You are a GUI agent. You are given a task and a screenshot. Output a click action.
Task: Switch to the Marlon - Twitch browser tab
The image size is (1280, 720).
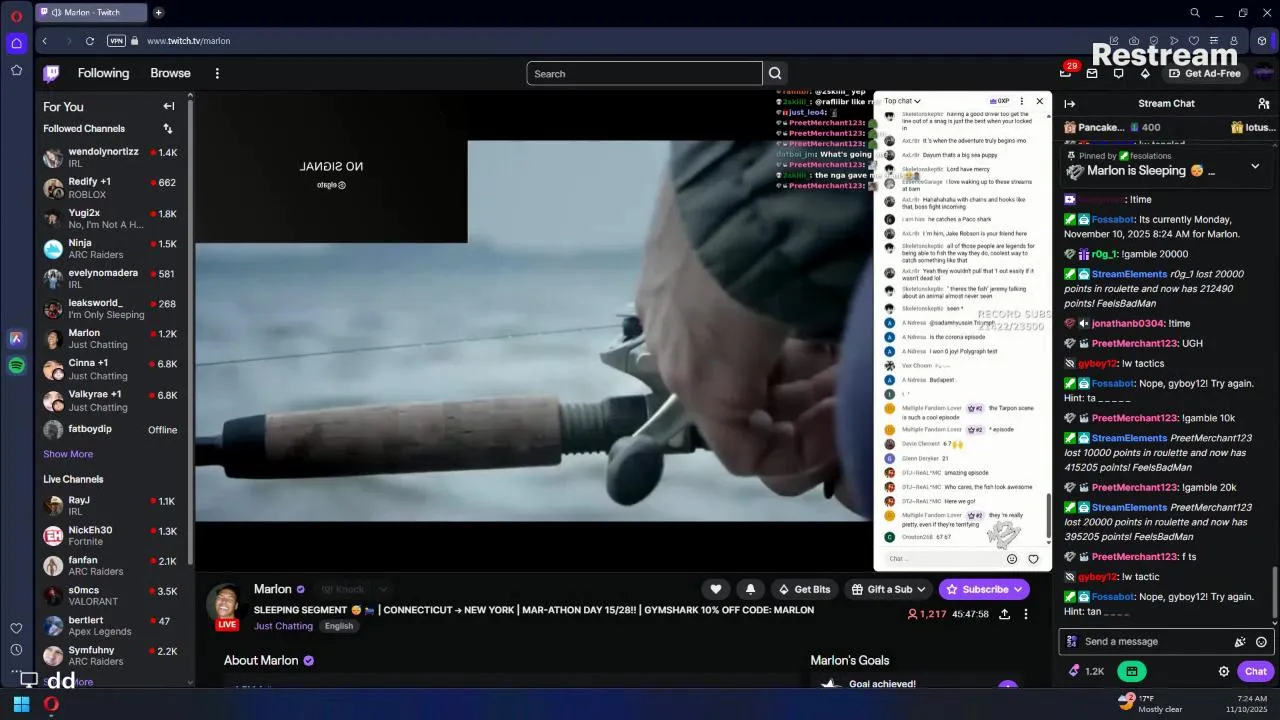pyautogui.click(x=91, y=13)
